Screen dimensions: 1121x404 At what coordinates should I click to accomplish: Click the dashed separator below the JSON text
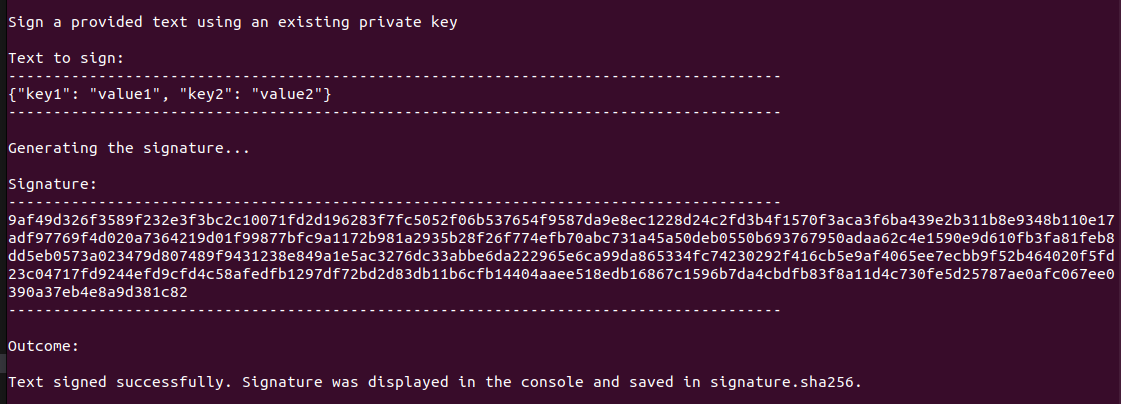coord(393,112)
